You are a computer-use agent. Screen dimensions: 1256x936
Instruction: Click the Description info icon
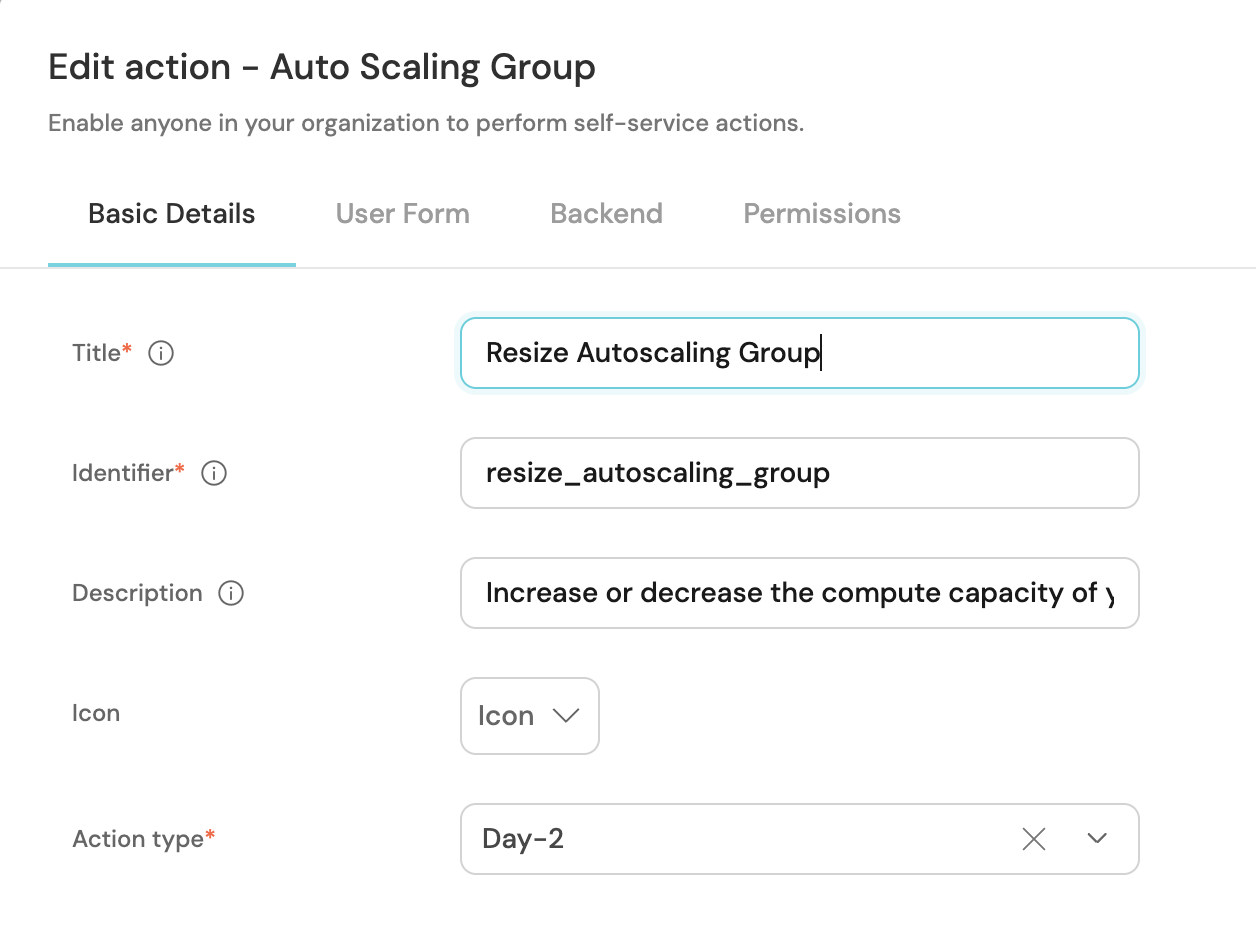(231, 593)
